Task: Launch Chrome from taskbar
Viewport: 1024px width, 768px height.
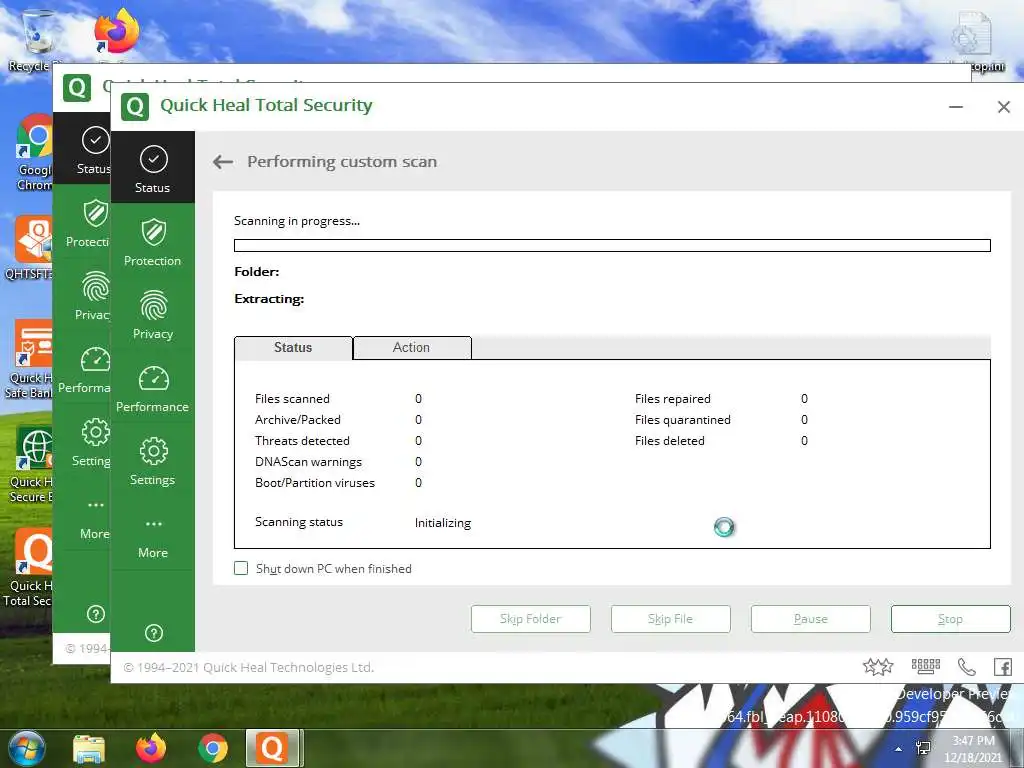Action: [213, 748]
